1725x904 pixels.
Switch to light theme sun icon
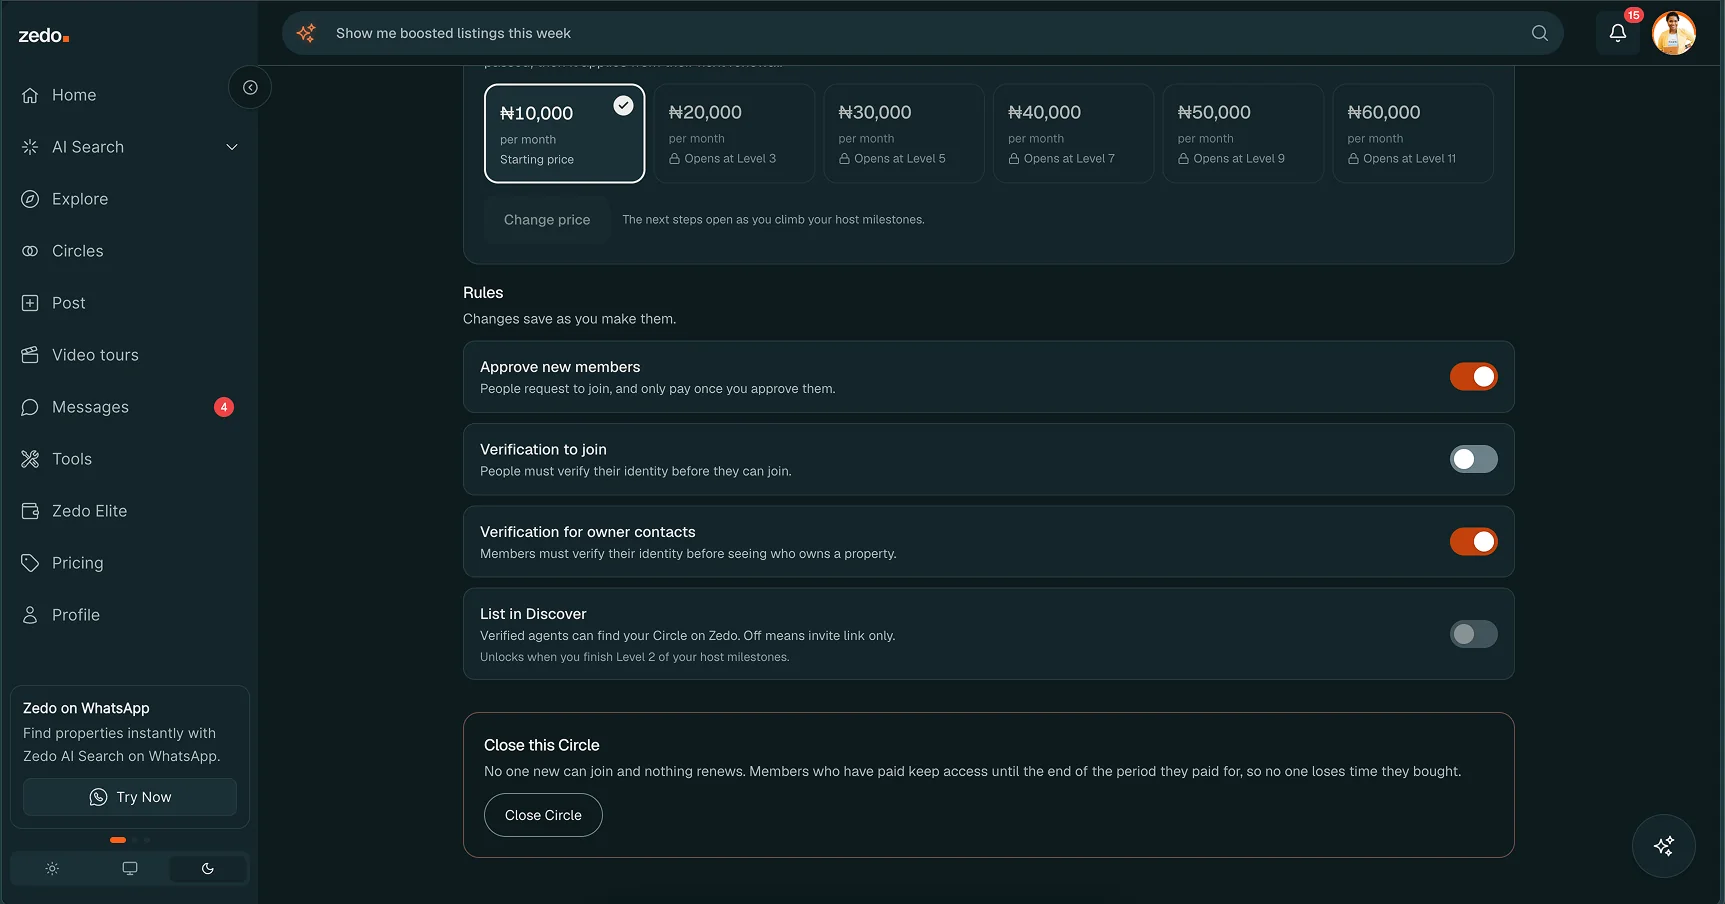click(x=52, y=869)
